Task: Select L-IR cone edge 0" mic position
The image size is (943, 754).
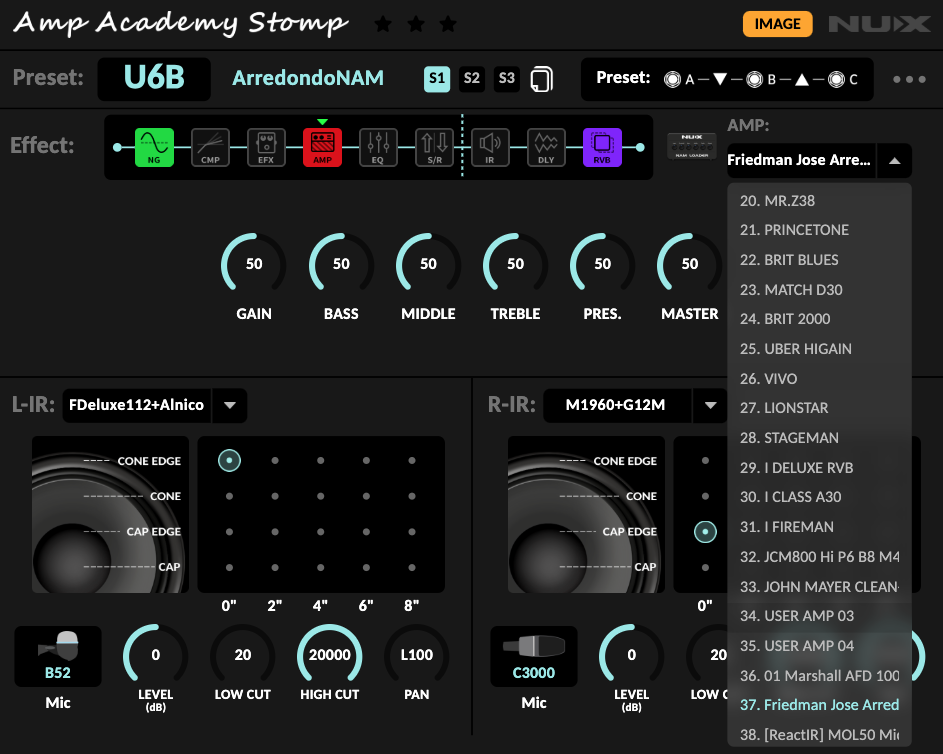Action: point(229,461)
